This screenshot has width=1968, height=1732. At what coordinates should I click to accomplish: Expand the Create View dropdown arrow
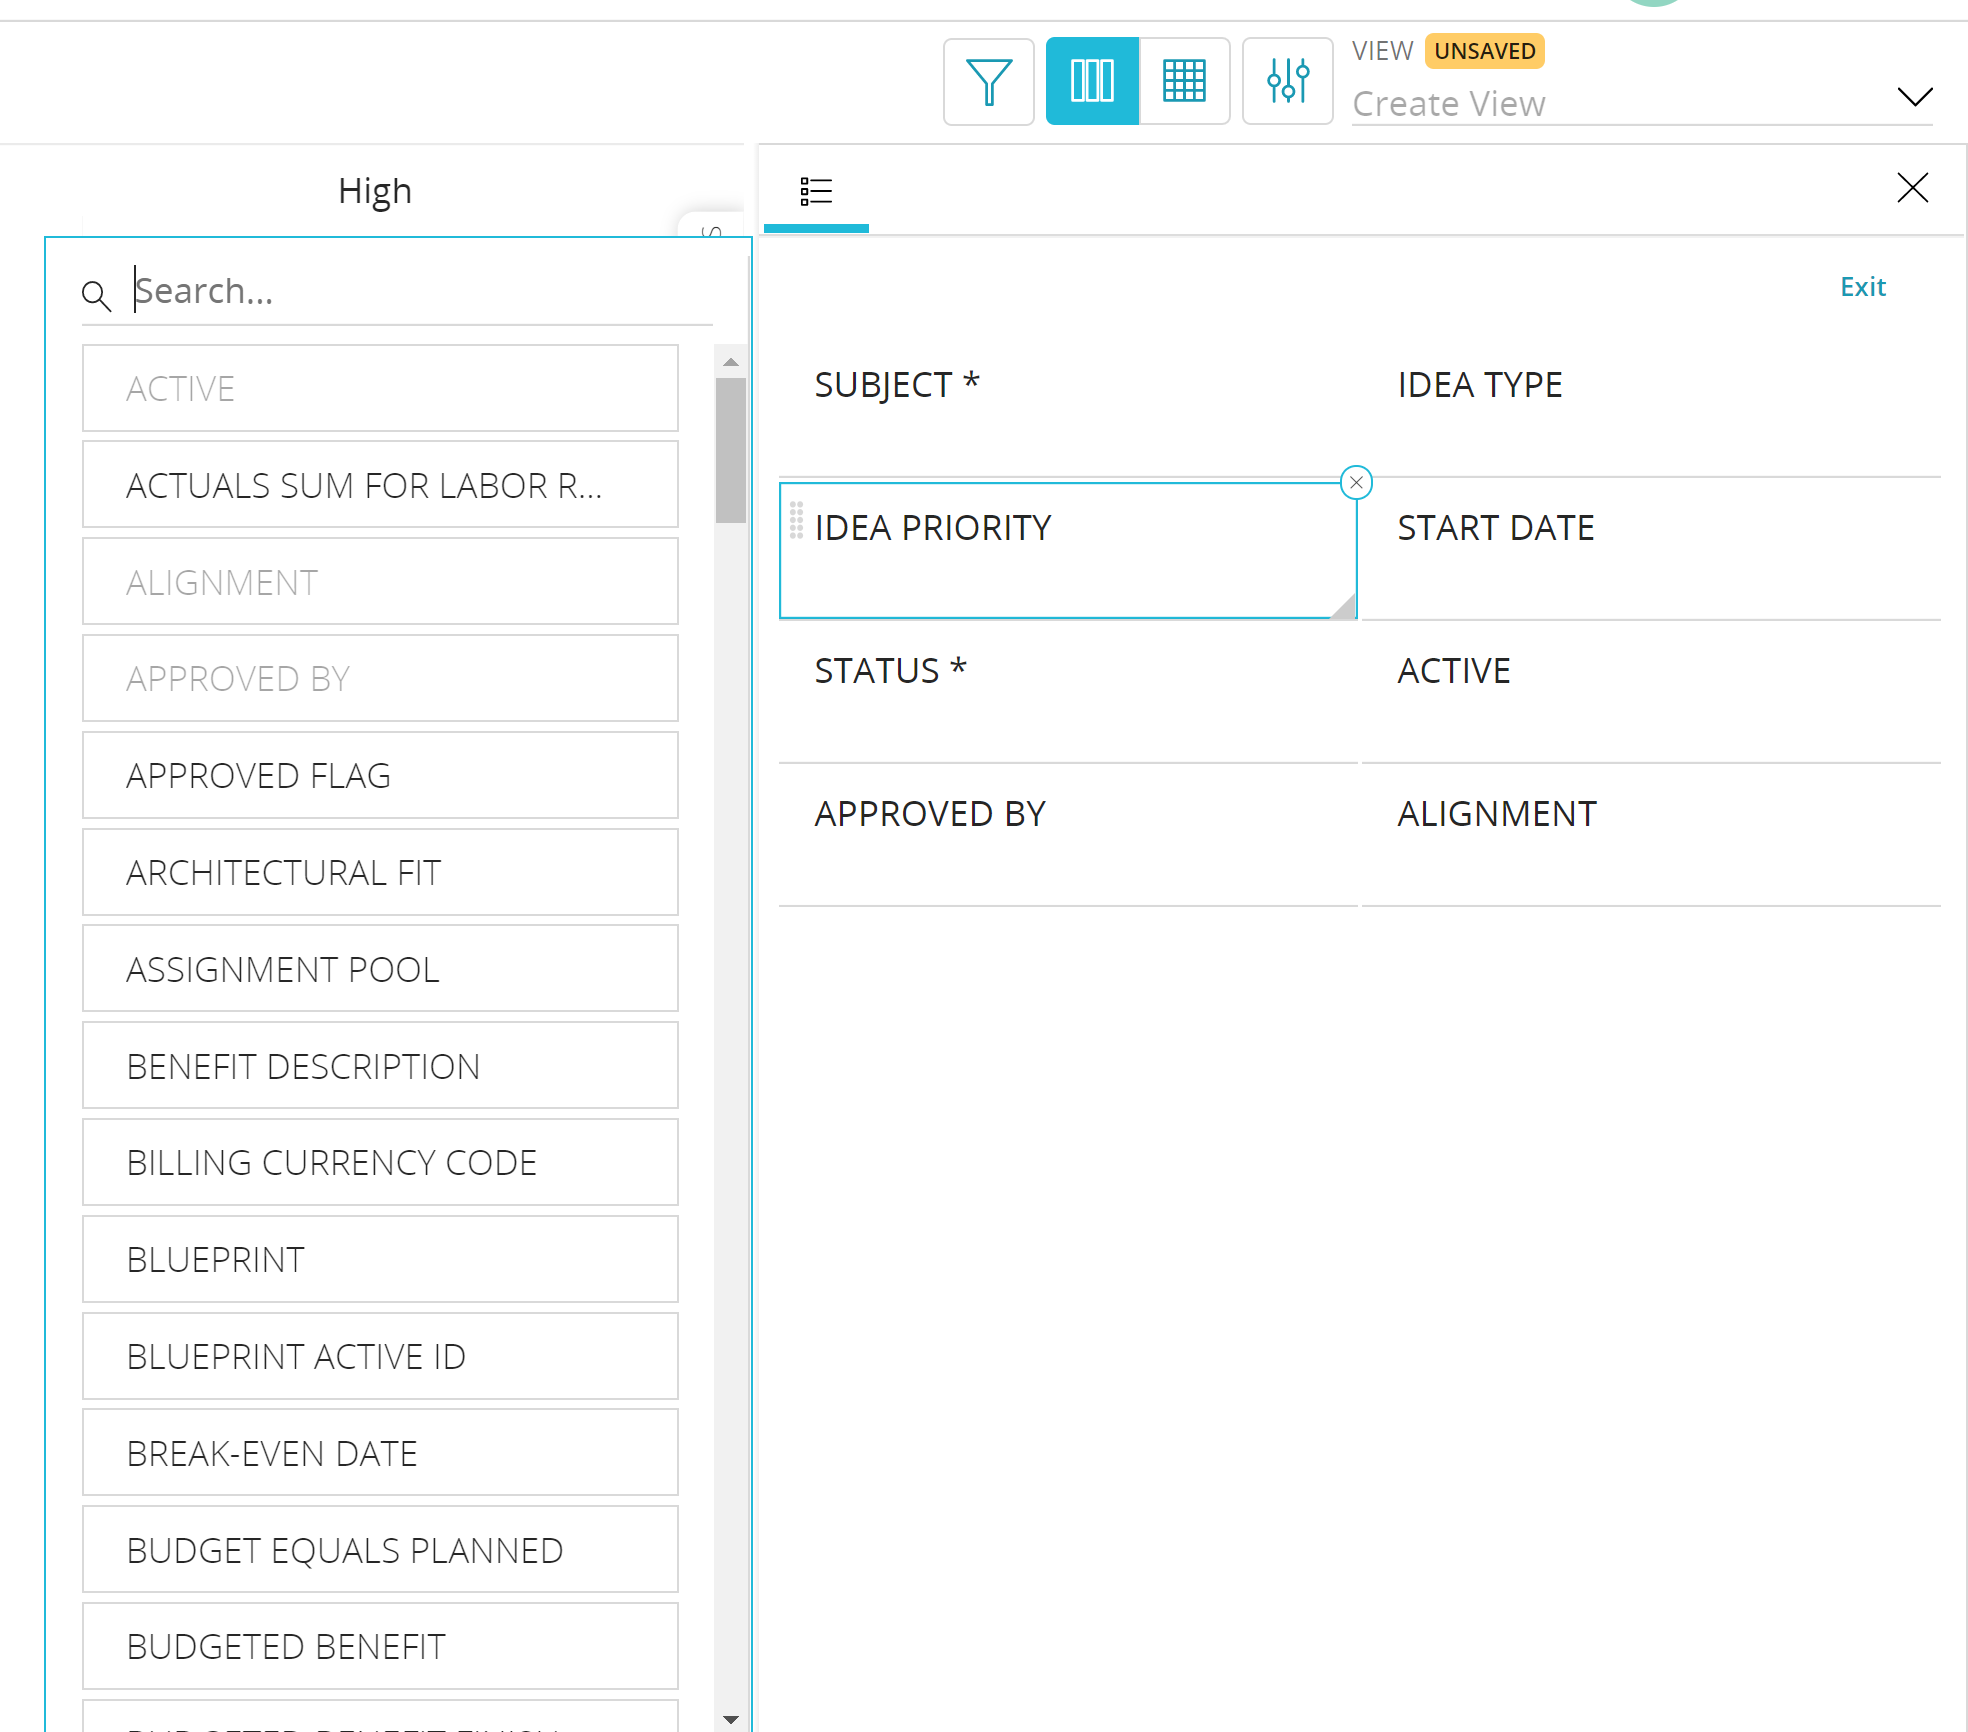(1914, 97)
